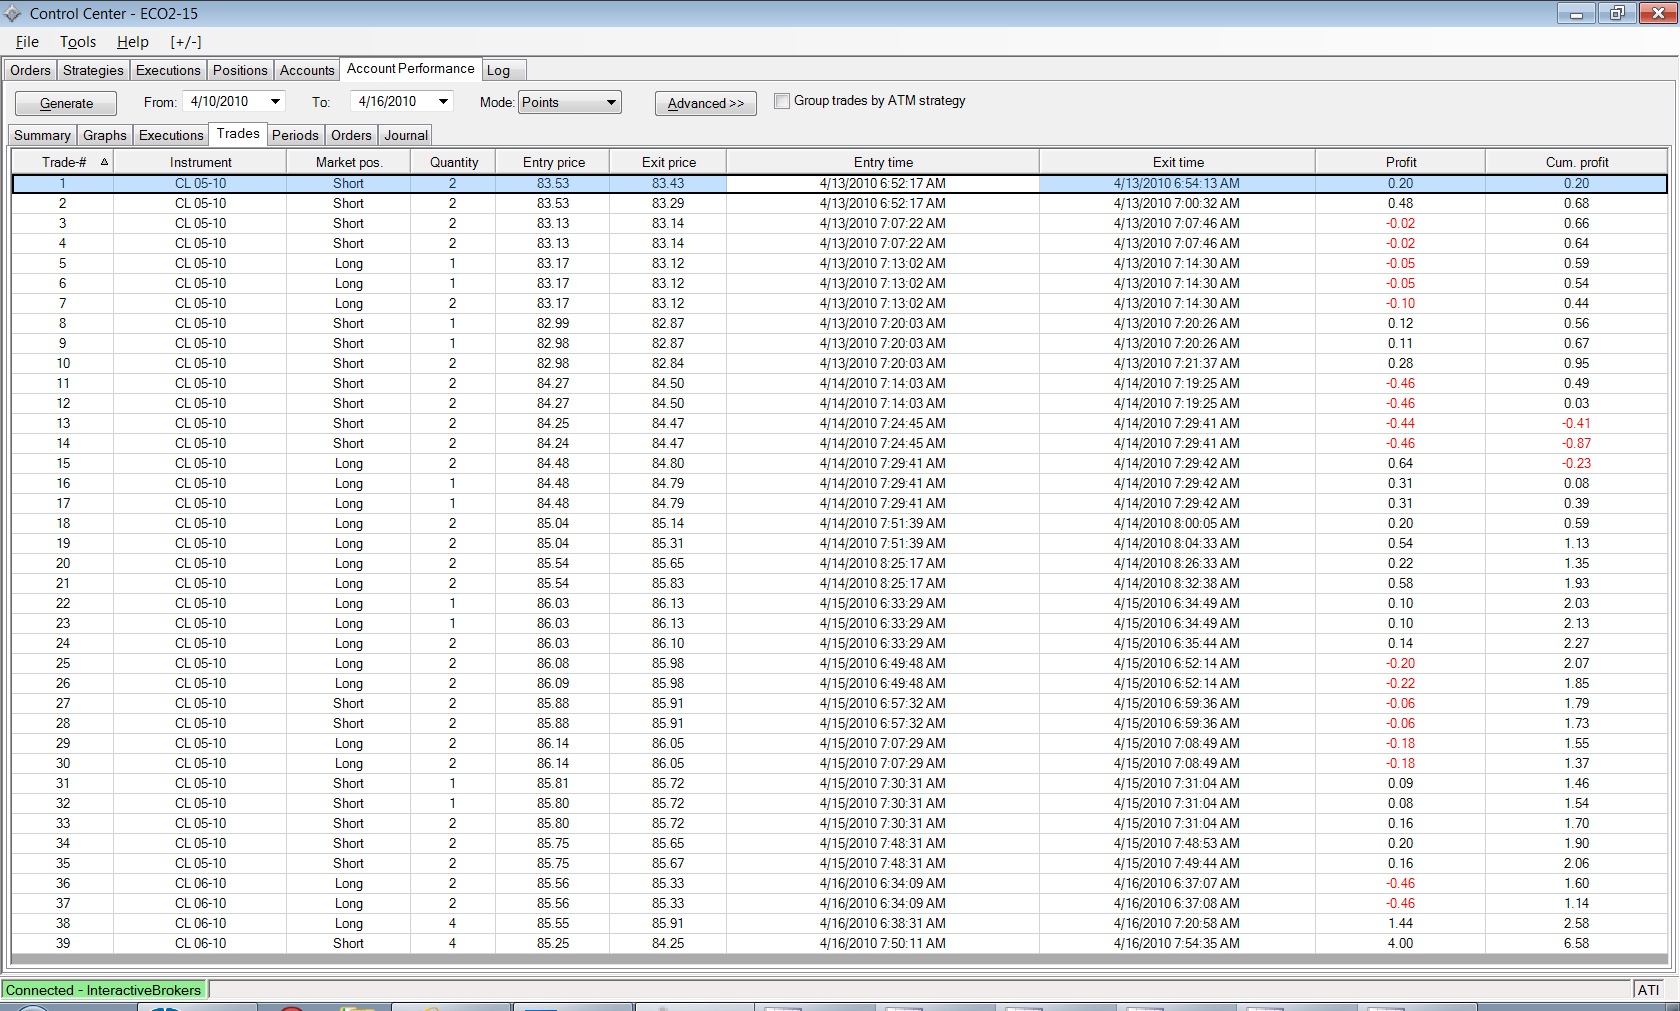Click quantity 4 in trade 38
Image resolution: width=1680 pixels, height=1011 pixels.
tap(453, 923)
